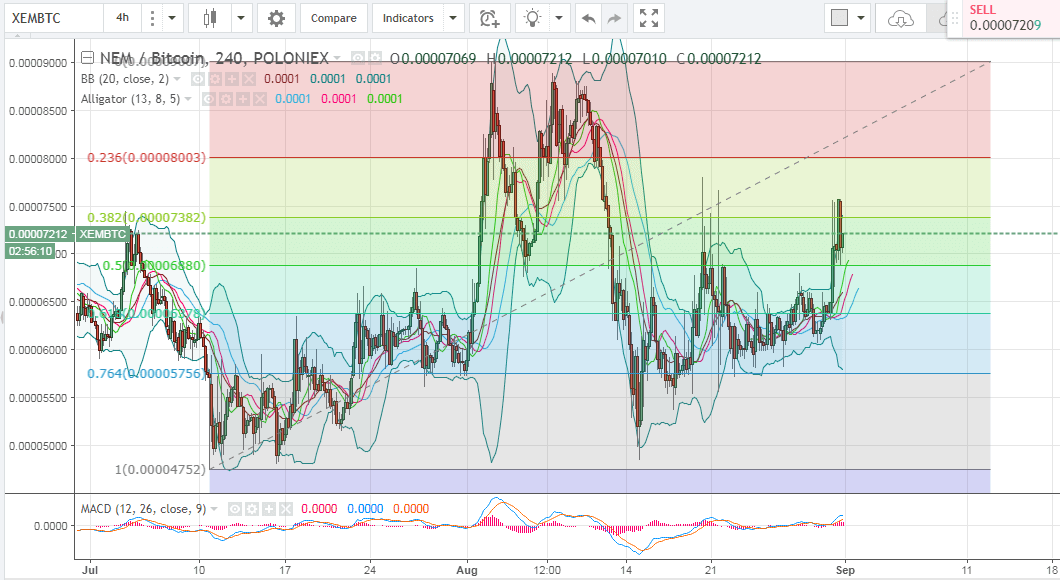Click the BB (20, close, 2) indicator title

pyautogui.click(x=125, y=79)
